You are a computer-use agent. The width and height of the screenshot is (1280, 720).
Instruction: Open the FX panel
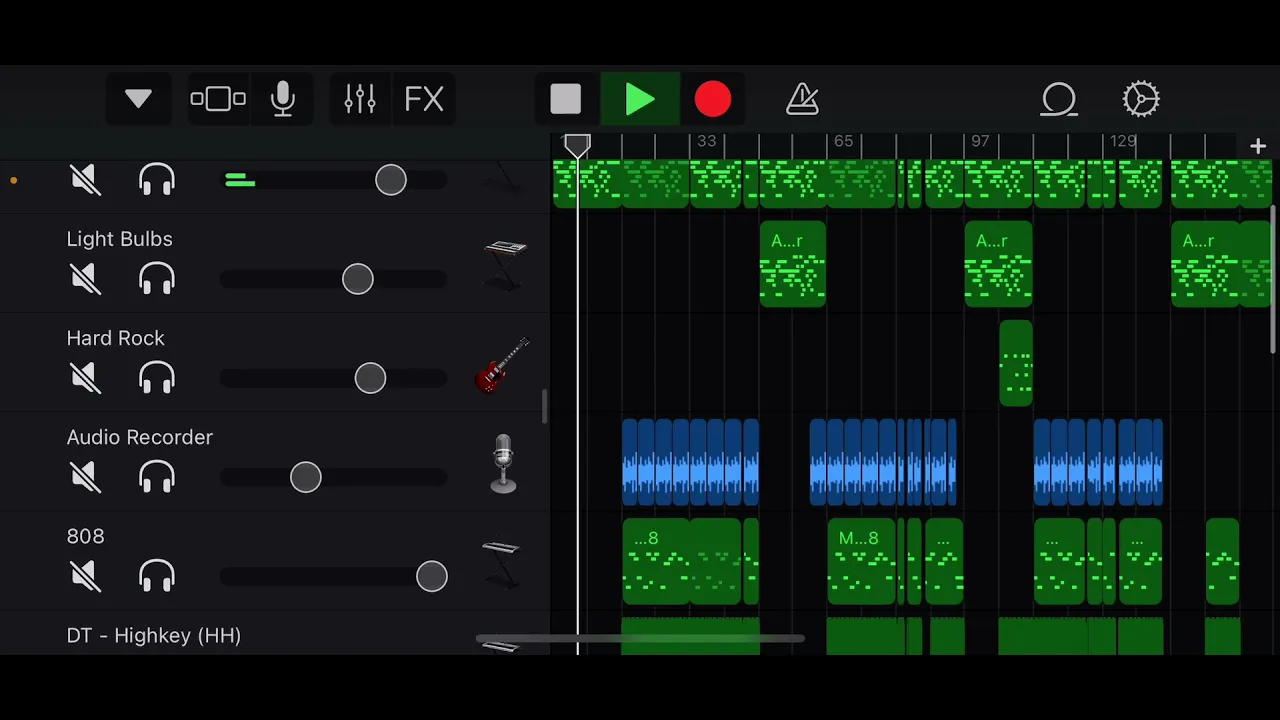click(x=424, y=99)
